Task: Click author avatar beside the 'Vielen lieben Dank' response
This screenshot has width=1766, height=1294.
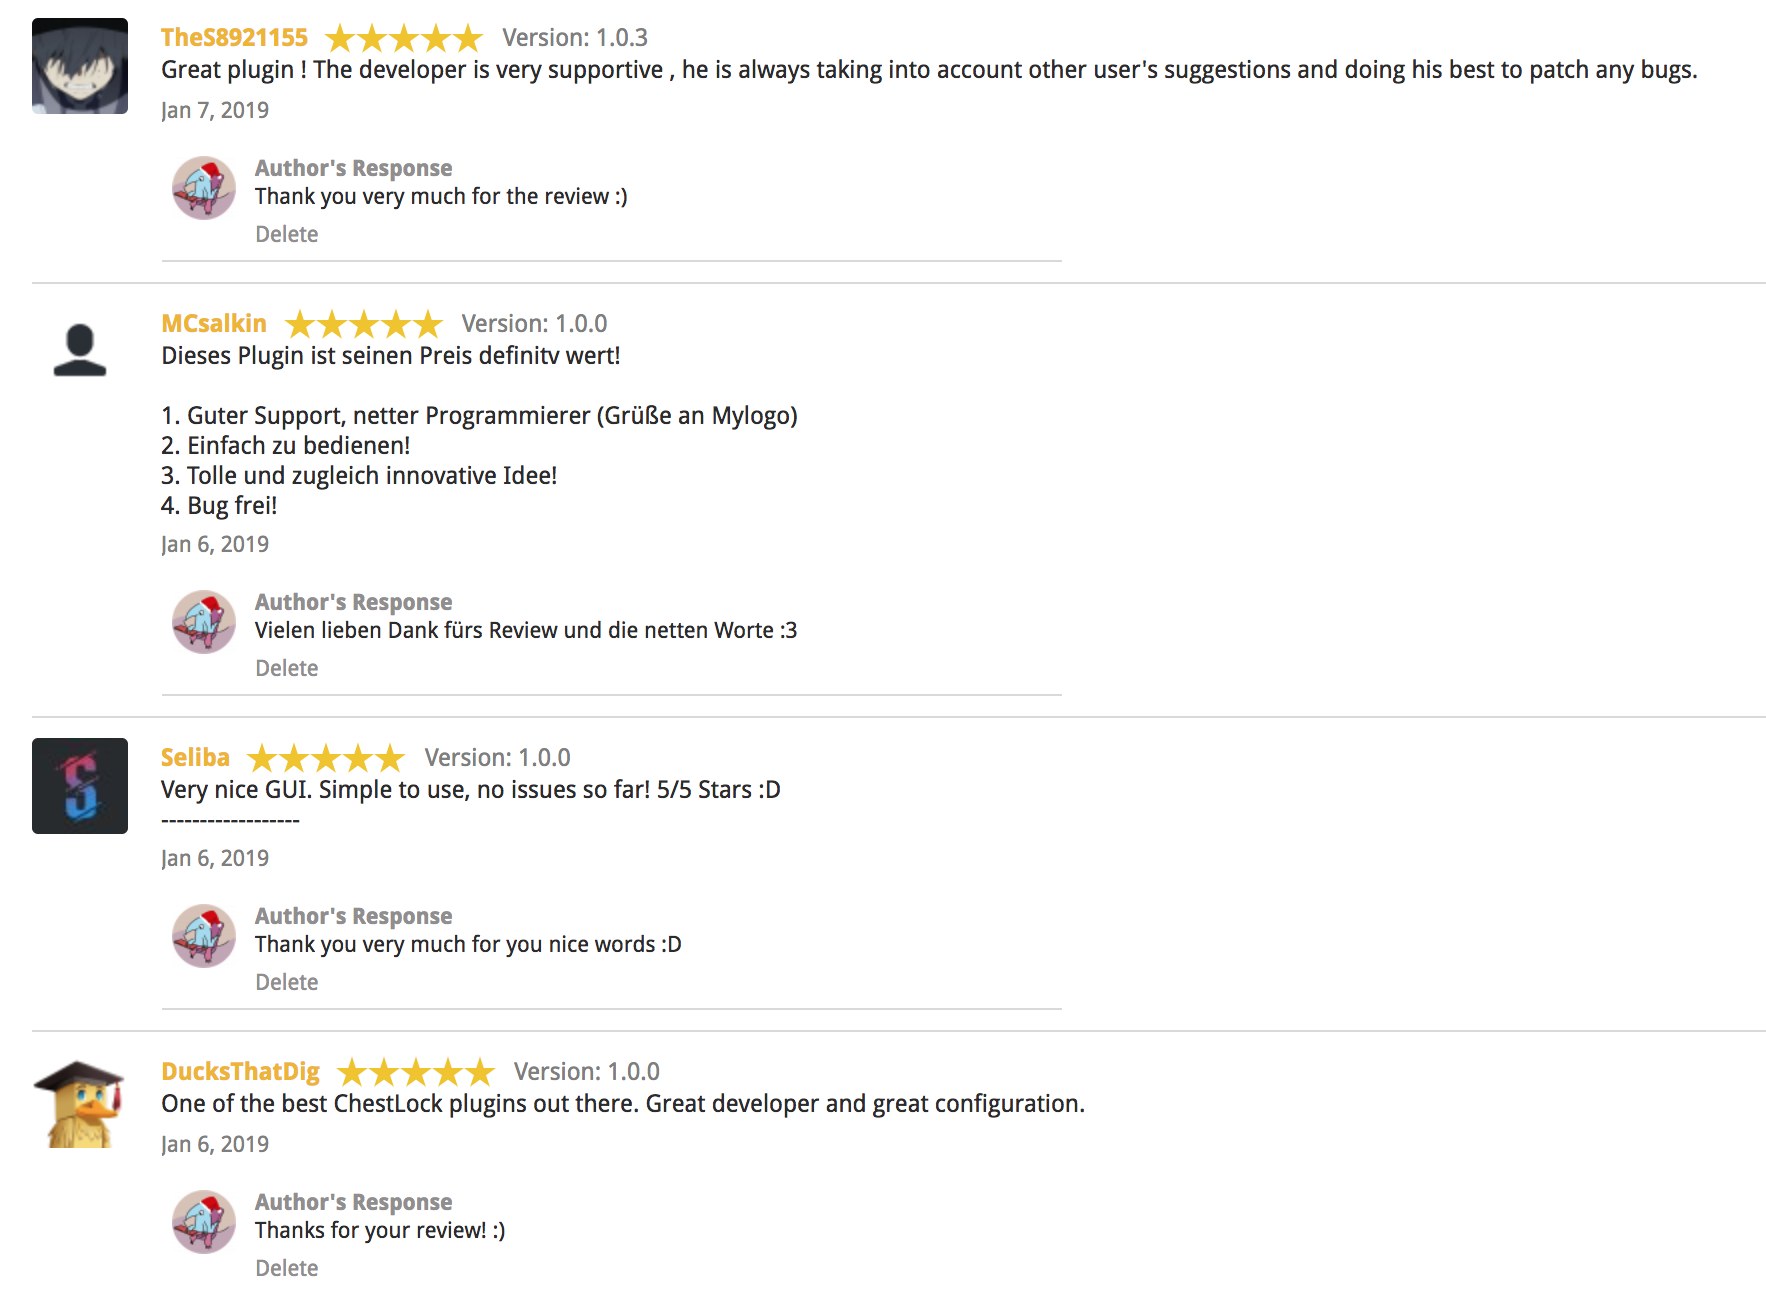Action: [x=204, y=621]
